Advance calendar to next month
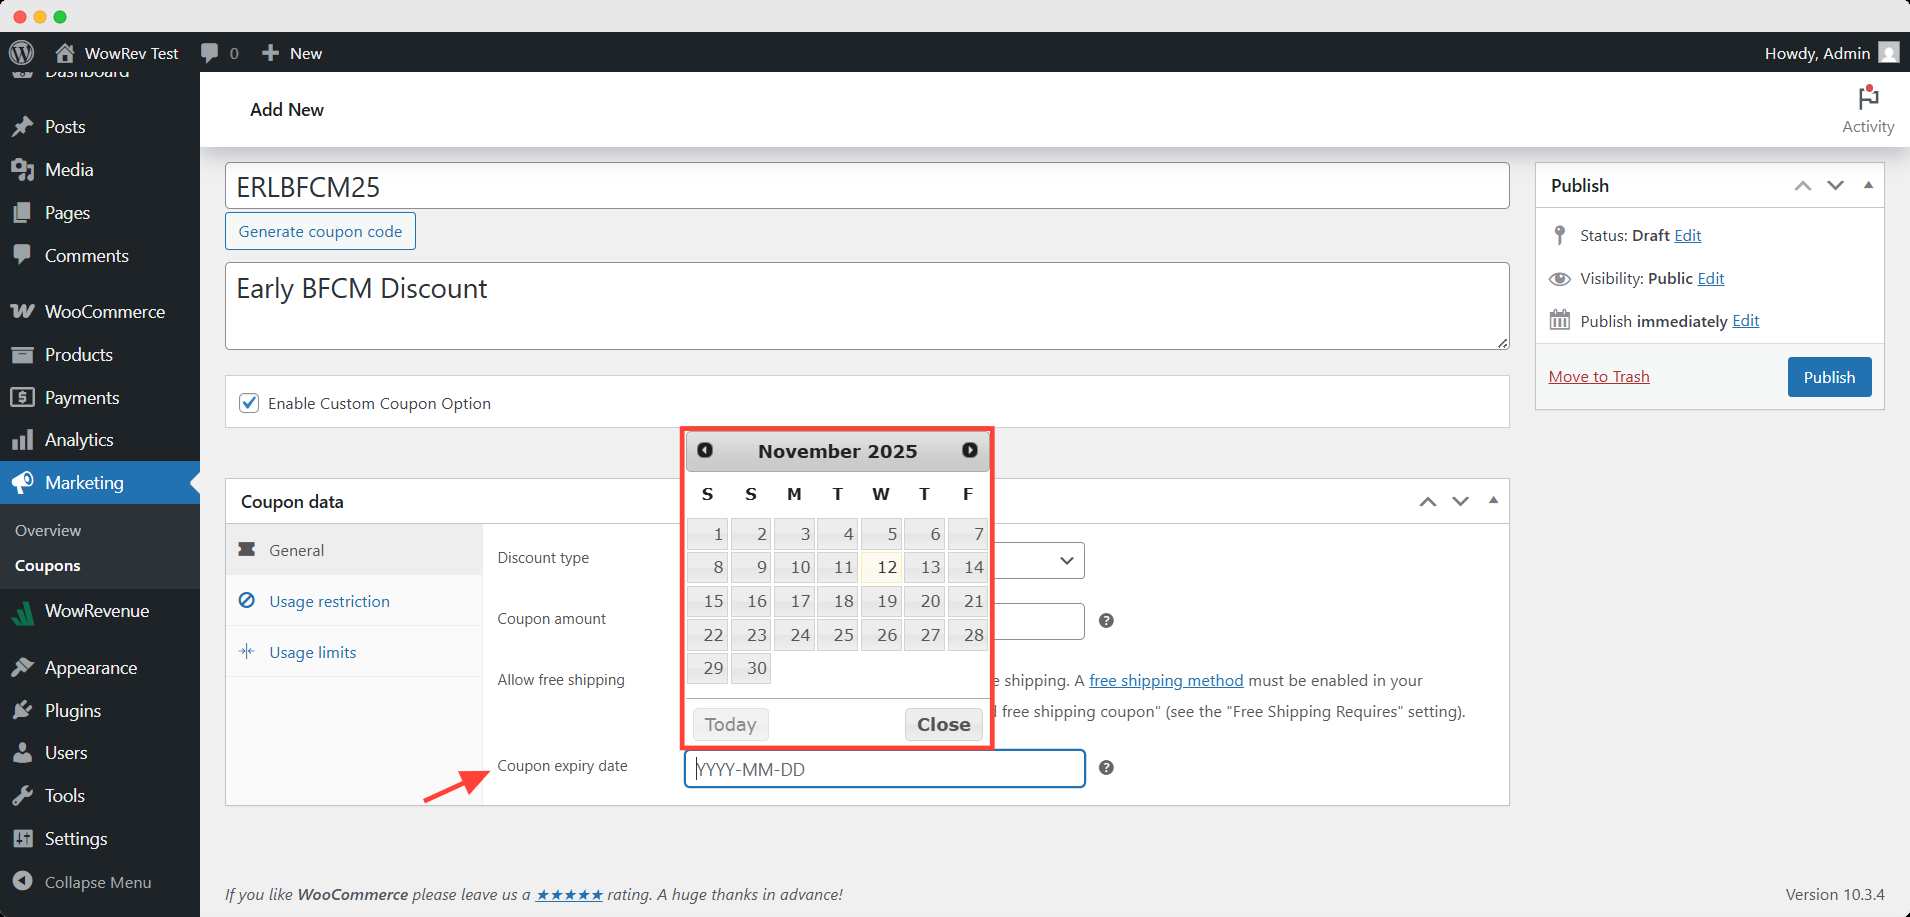 969,450
